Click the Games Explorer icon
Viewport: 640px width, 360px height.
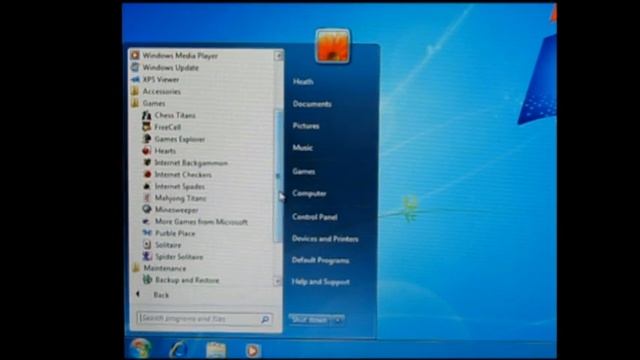point(147,139)
